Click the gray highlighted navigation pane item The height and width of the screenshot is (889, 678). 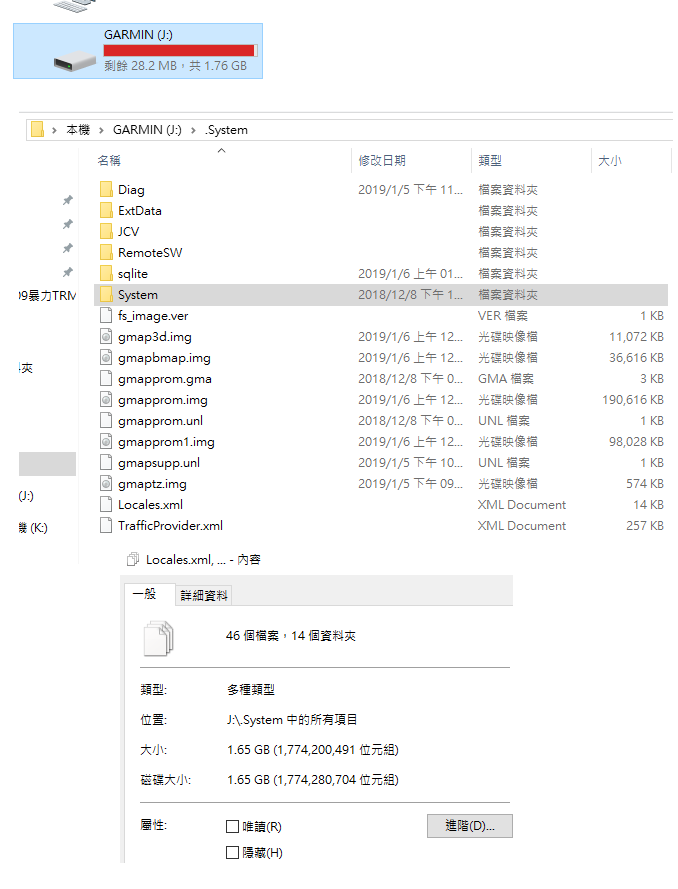(x=47, y=464)
